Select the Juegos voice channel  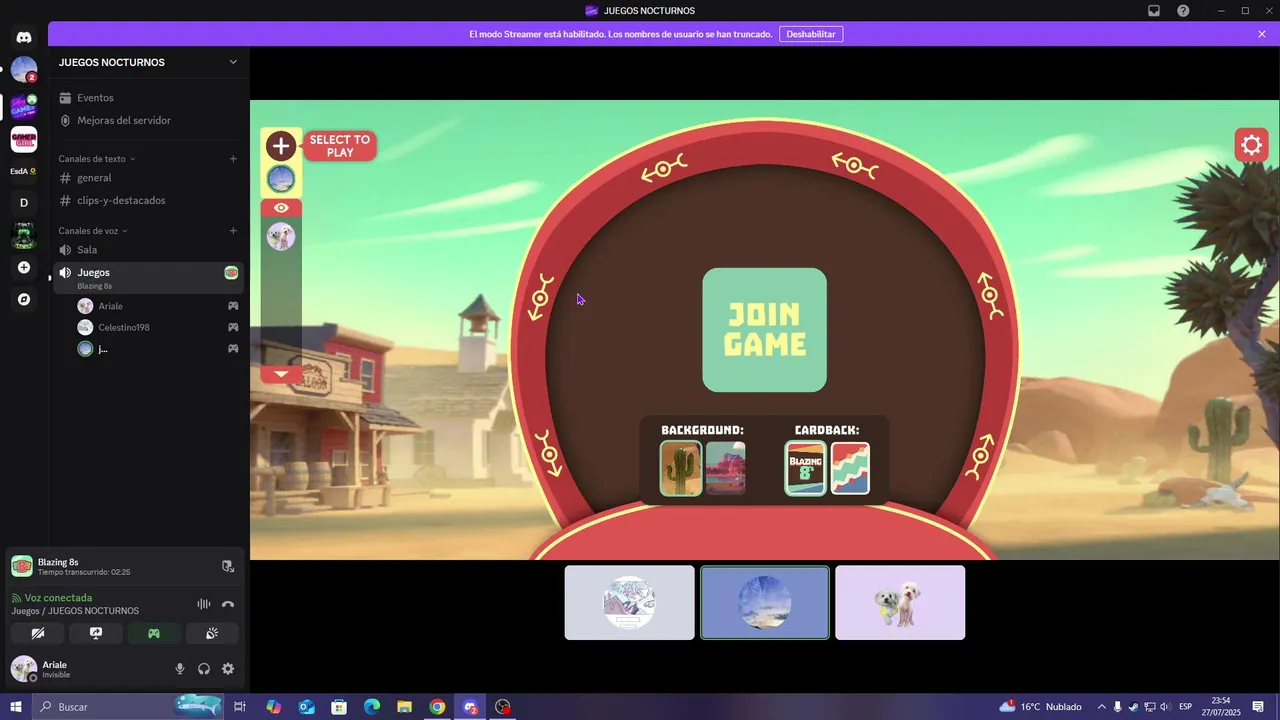[148, 278]
